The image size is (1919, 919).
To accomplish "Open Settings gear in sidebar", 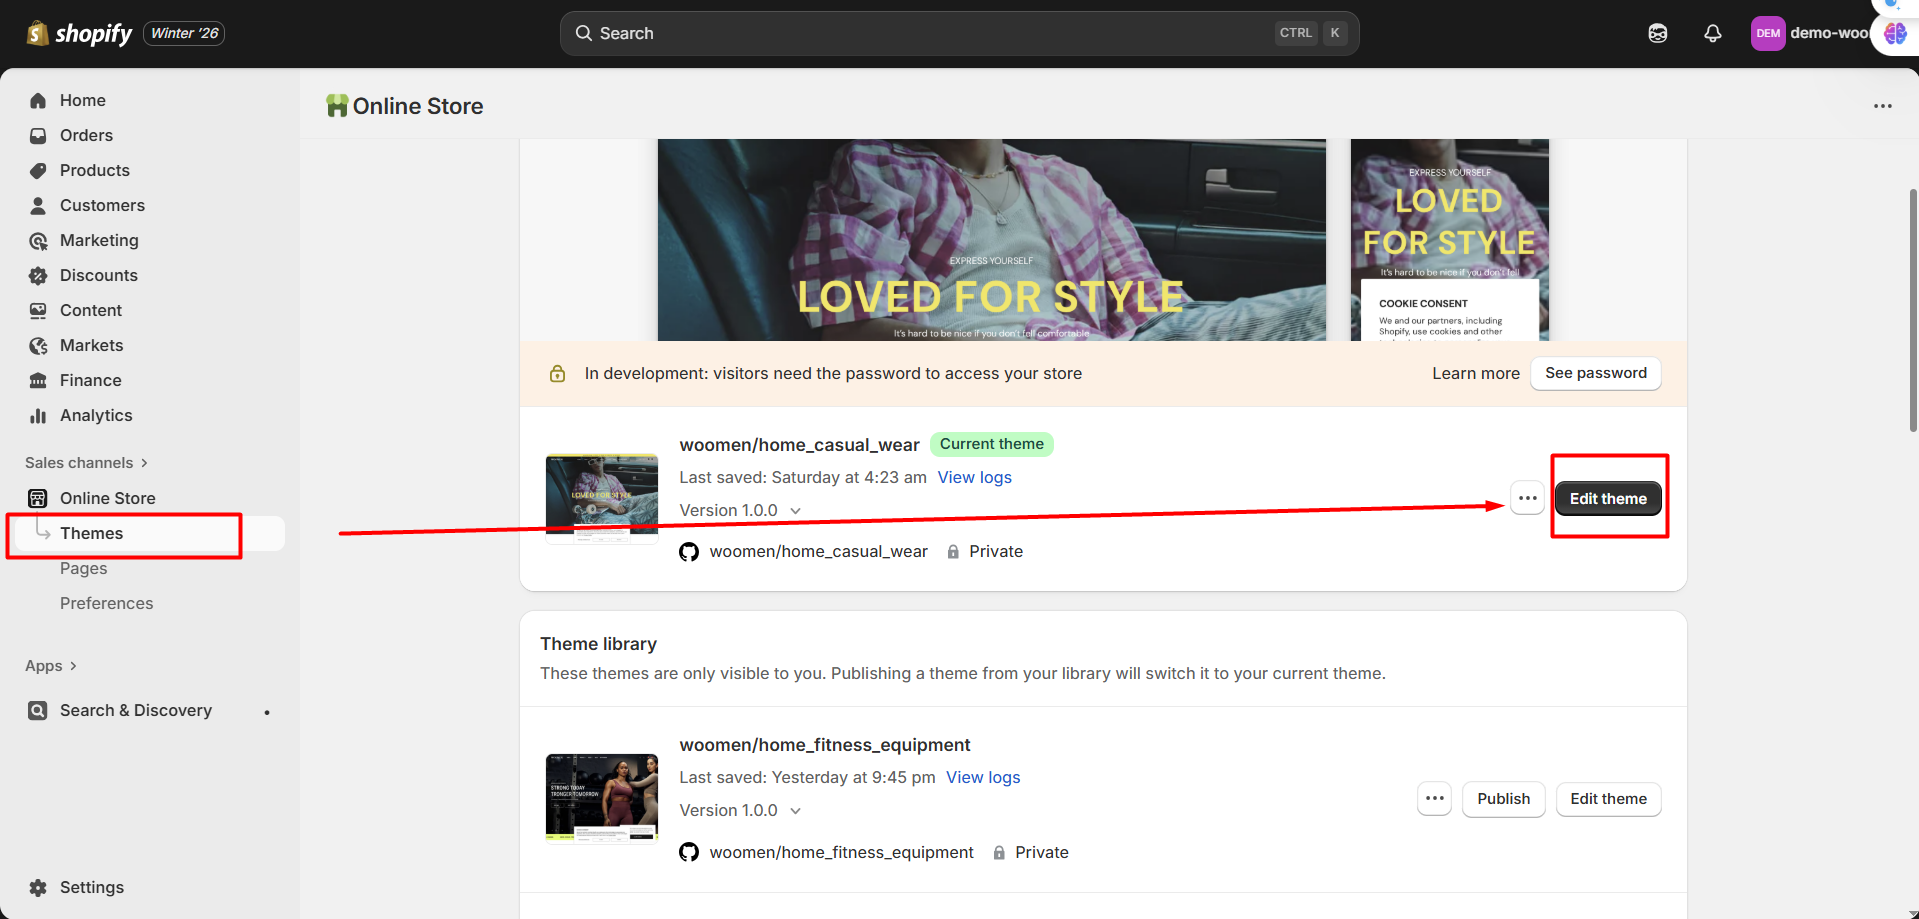I will pyautogui.click(x=38, y=887).
